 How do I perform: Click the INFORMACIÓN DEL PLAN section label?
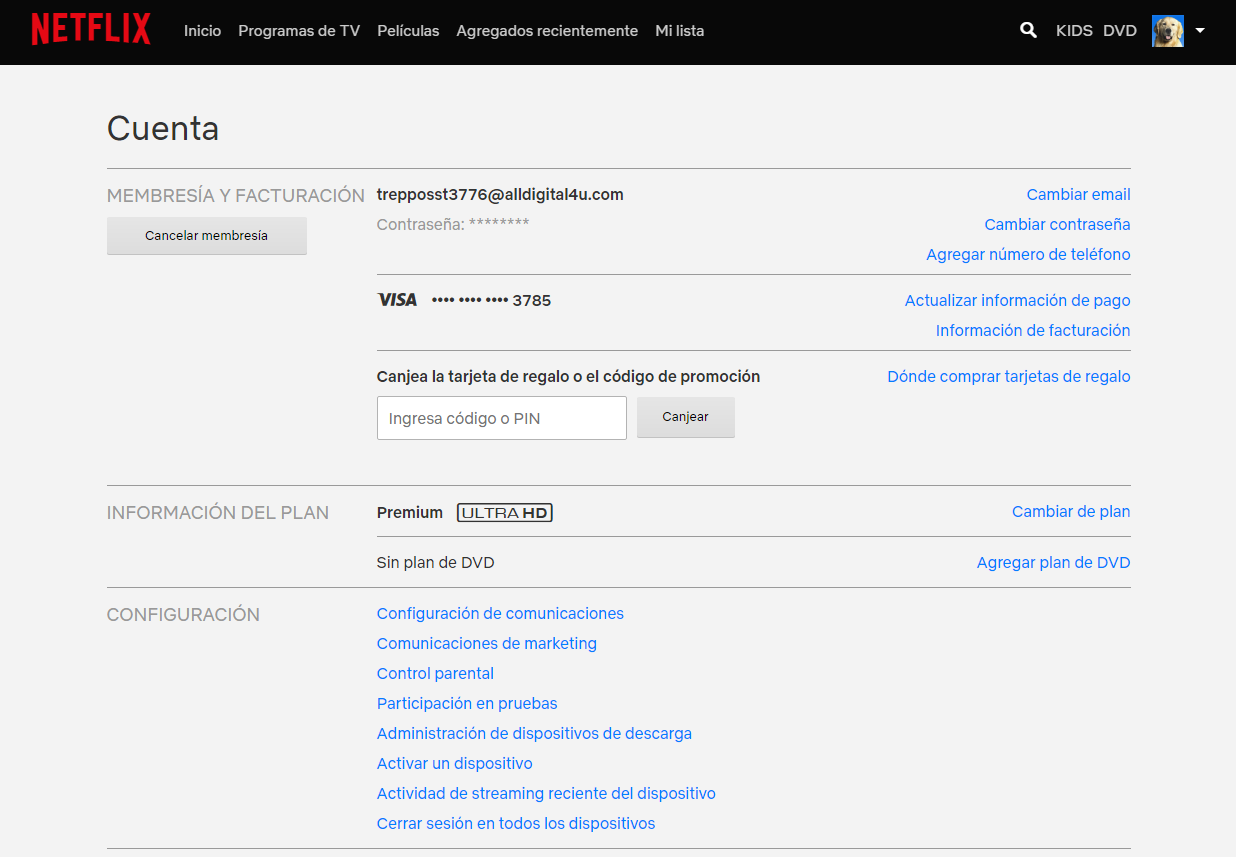point(218,513)
